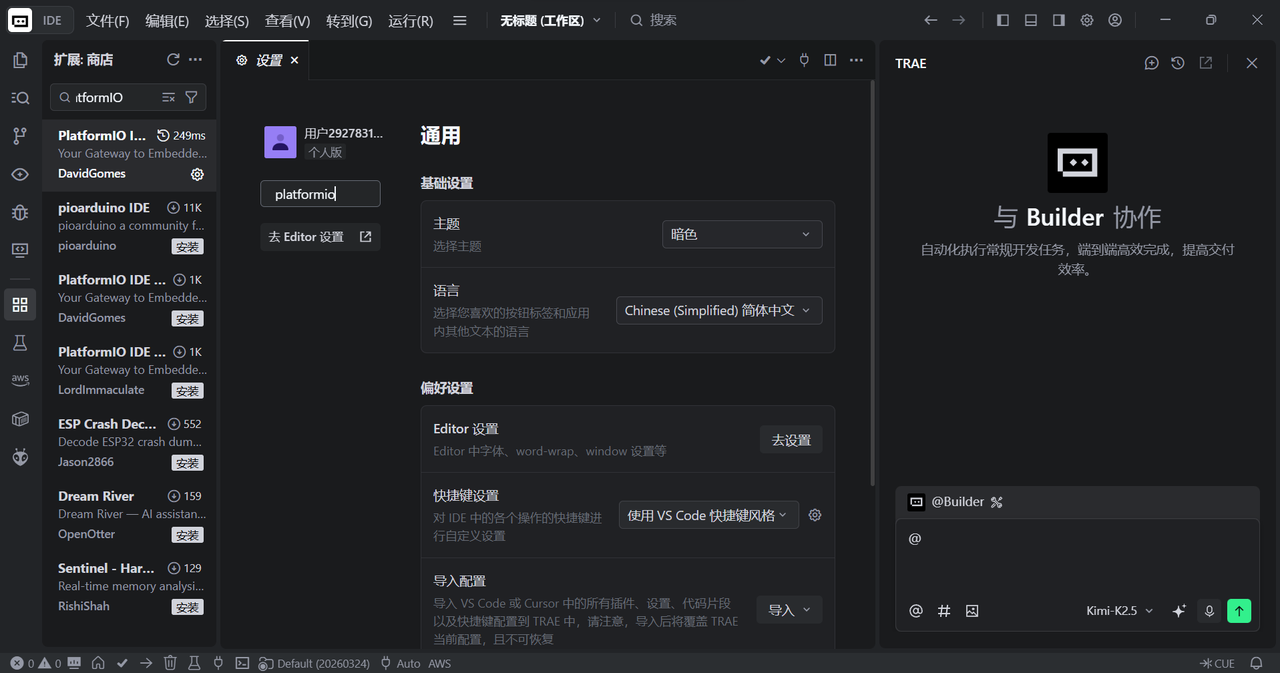The height and width of the screenshot is (673, 1280).
Task: Open more actions in extensions store header
Action: click(x=195, y=60)
